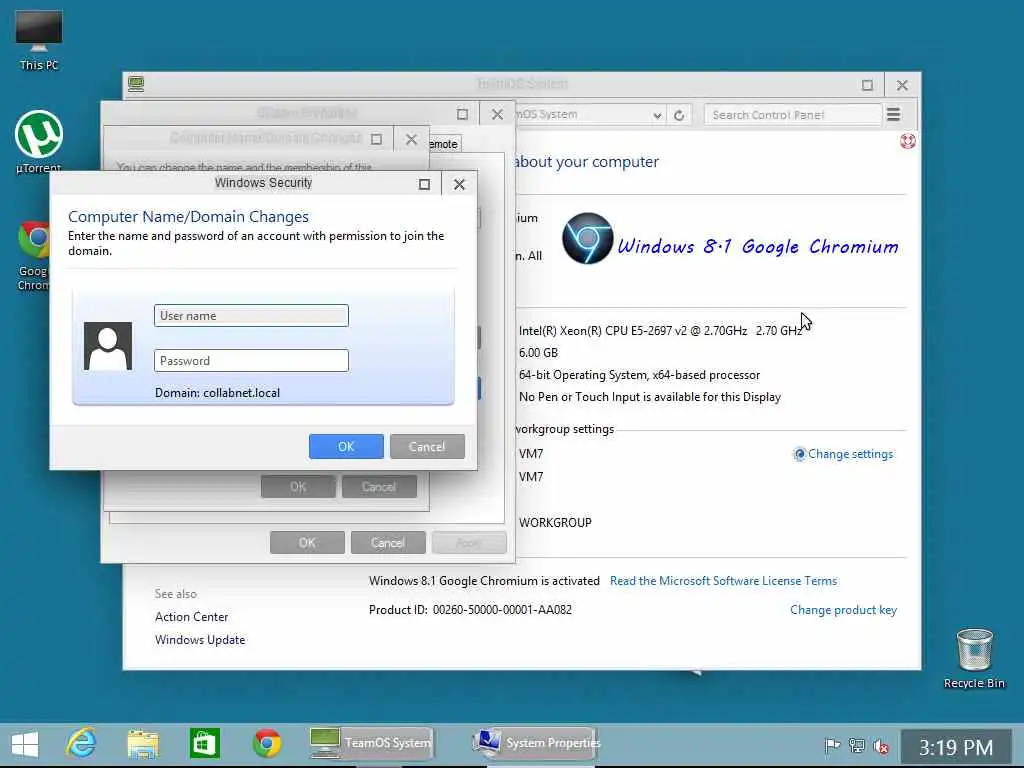Image resolution: width=1024 pixels, height=768 pixels.
Task: Expand the address bar history dropdown
Action: click(x=657, y=116)
